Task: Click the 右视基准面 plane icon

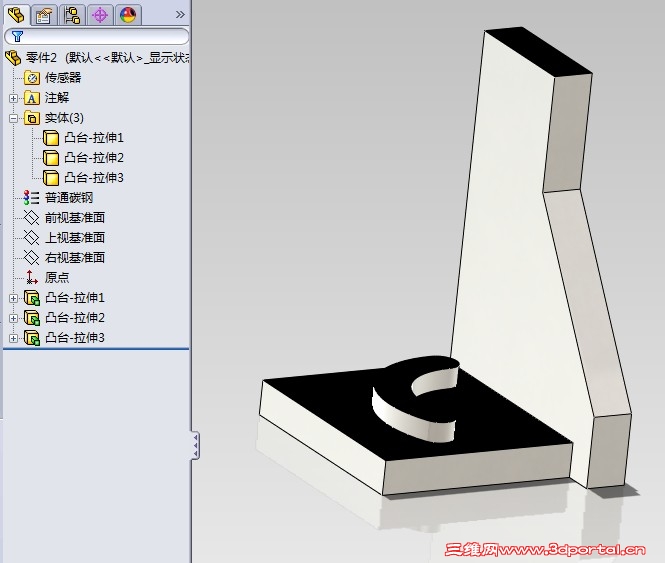Action: [x=32, y=258]
